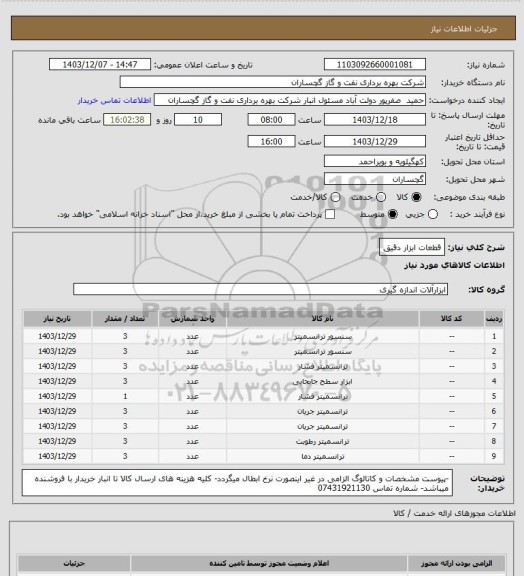Click the request creator name field
This screenshot has width=524, height=576.
(x=290, y=100)
